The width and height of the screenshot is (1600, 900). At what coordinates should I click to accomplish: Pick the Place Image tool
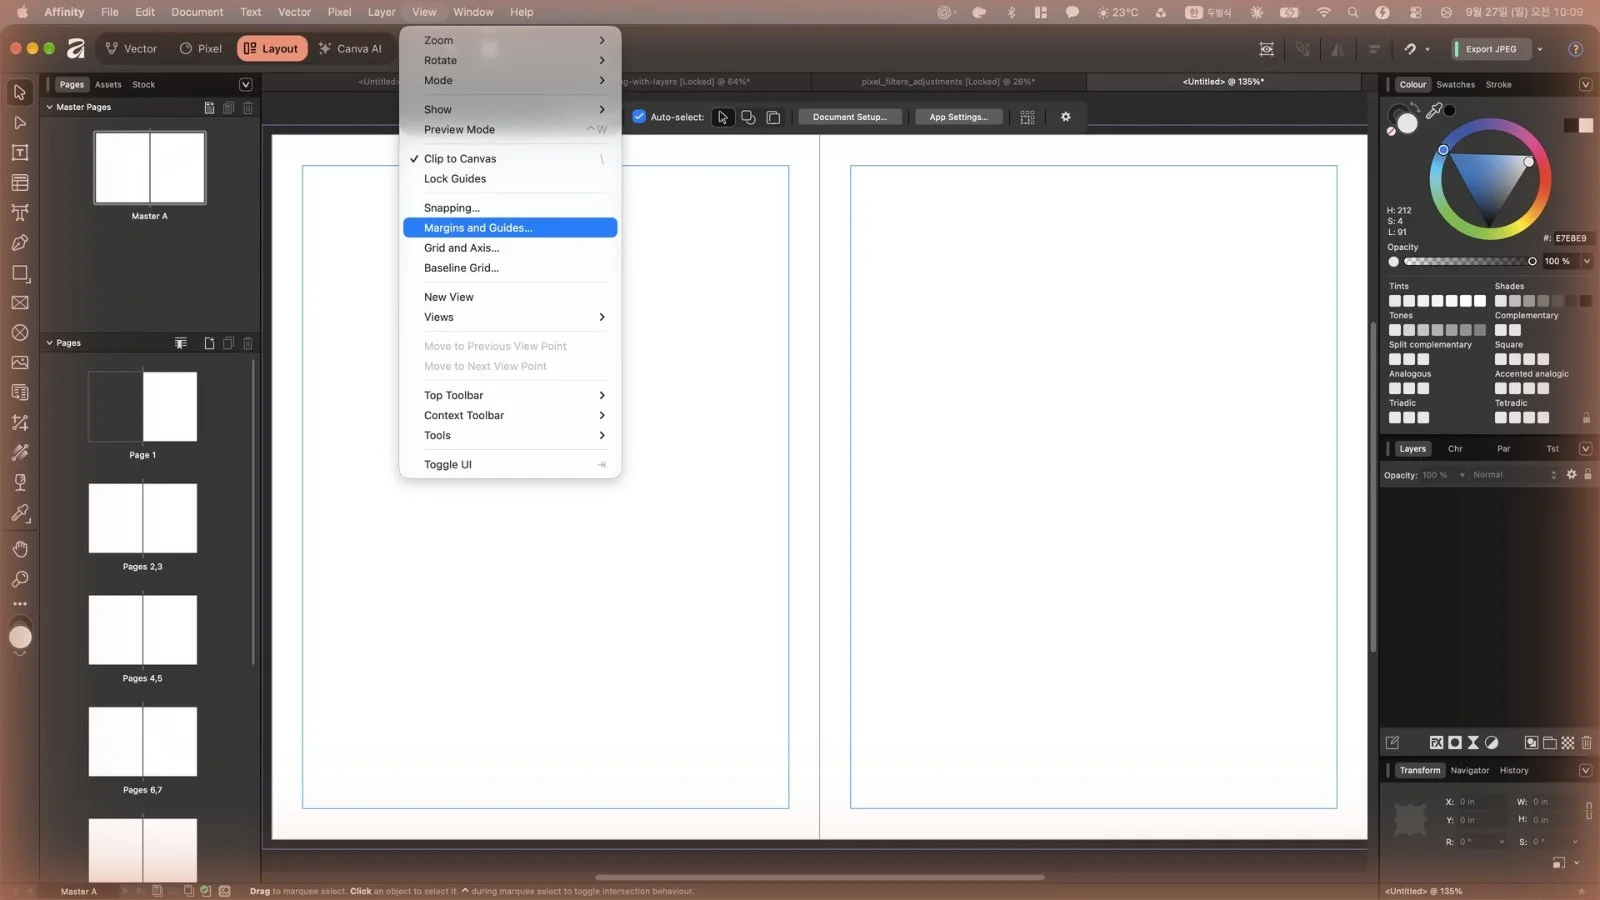click(19, 363)
